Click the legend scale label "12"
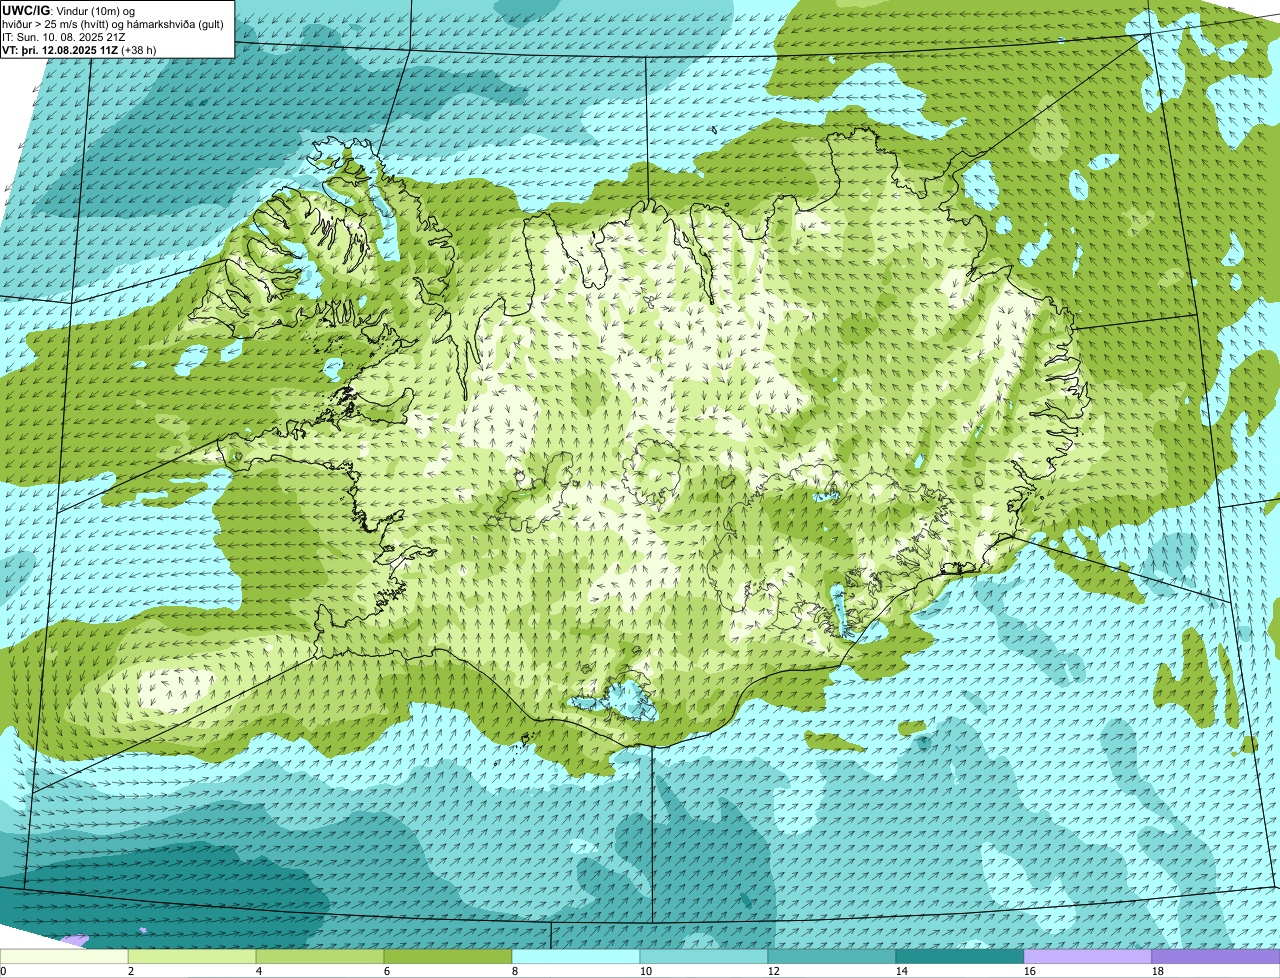Screen dimensions: 1280x978 click(x=774, y=971)
